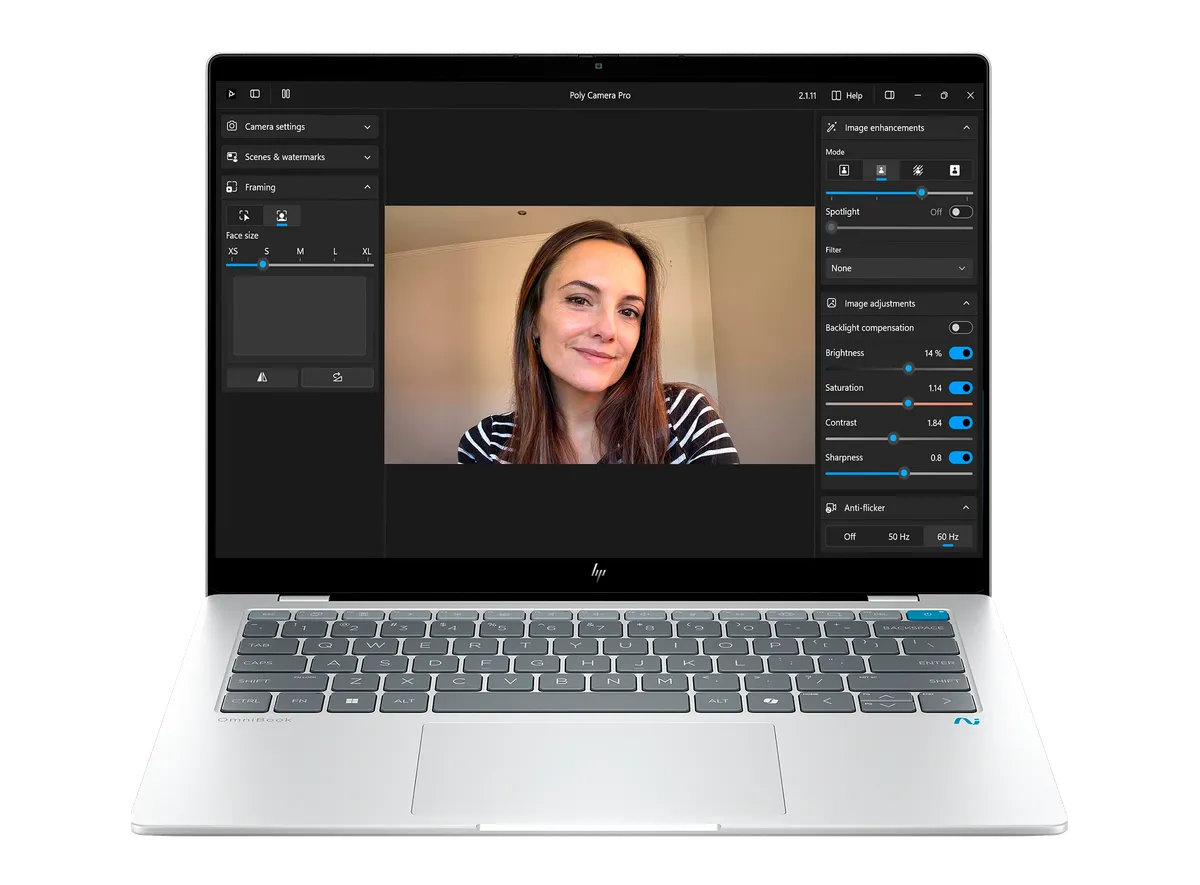Select the 50 Hz anti-flicker option
Screen dimensions: 1200x885
[x=898, y=537]
